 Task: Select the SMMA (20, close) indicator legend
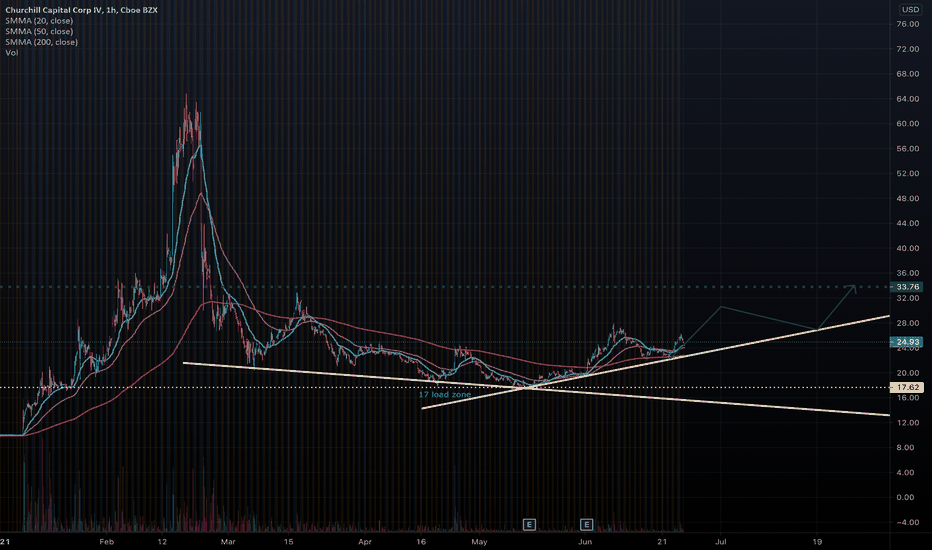coord(39,21)
